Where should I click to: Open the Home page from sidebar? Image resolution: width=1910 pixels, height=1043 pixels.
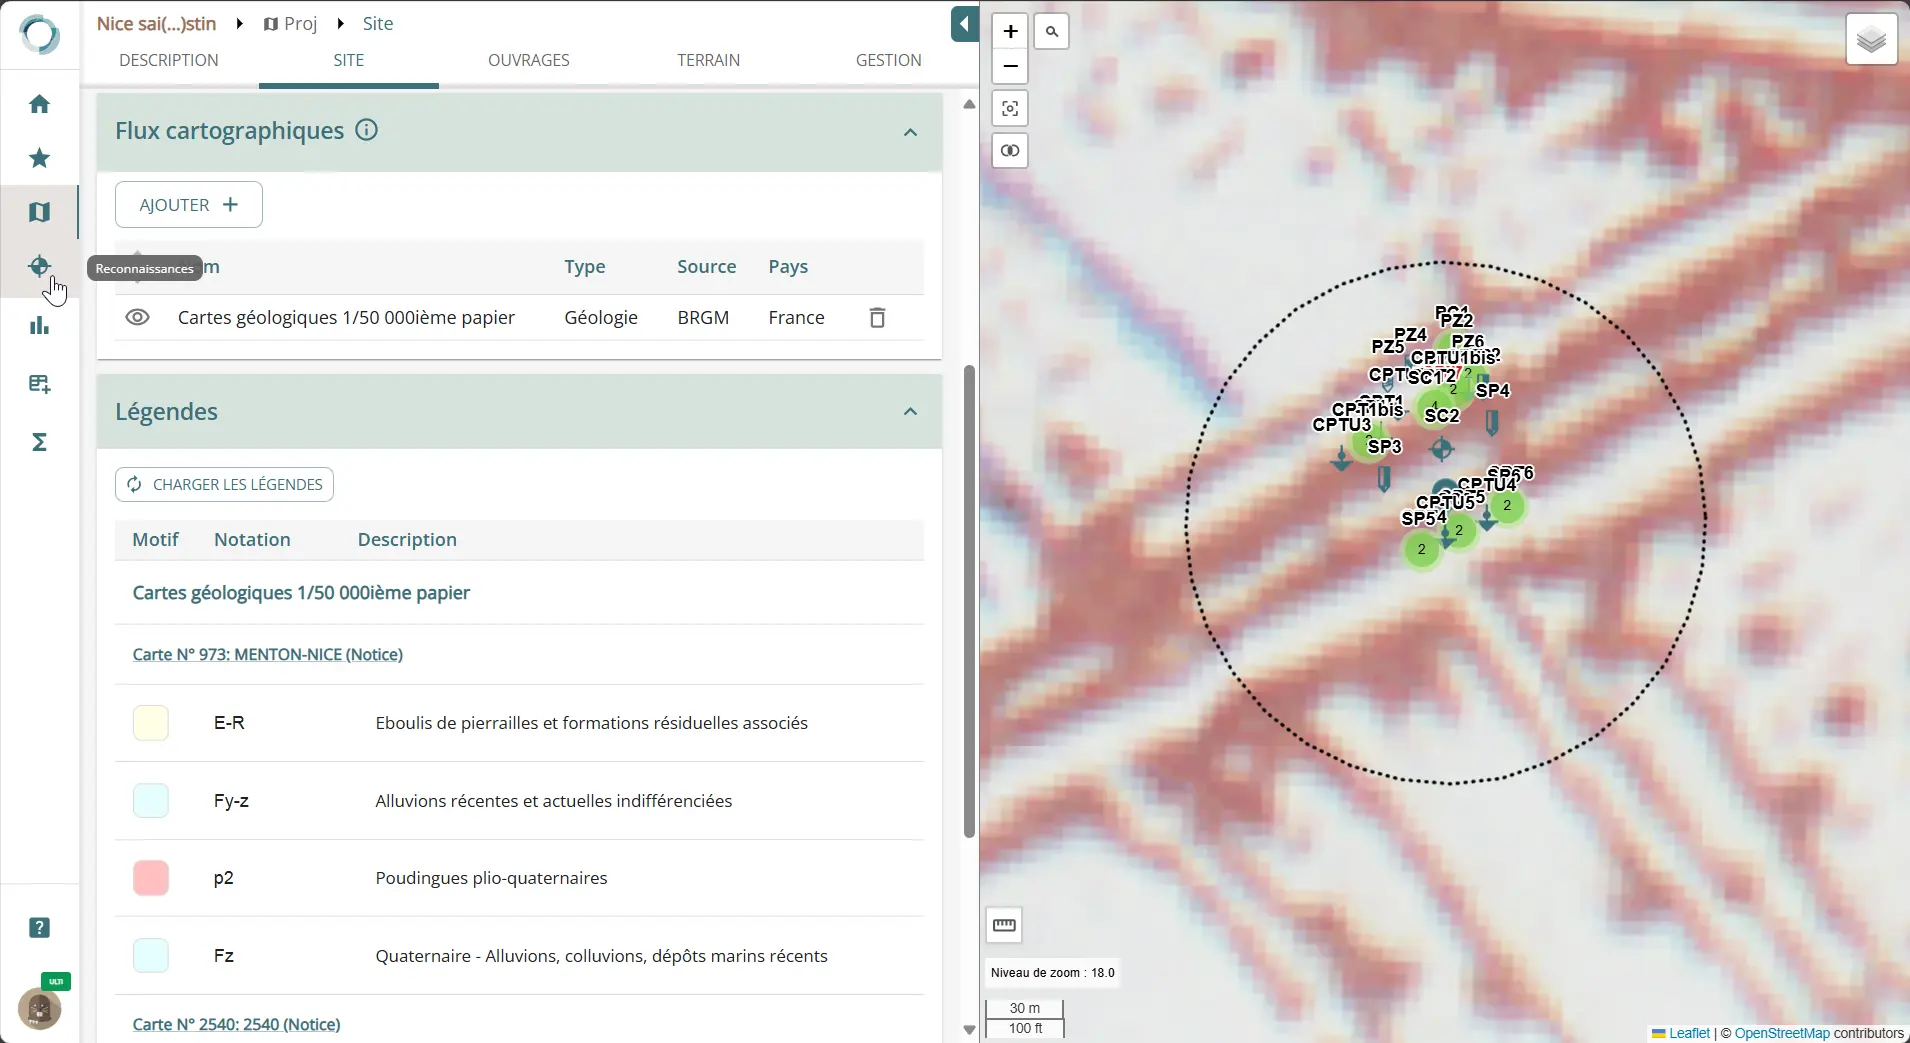(39, 104)
